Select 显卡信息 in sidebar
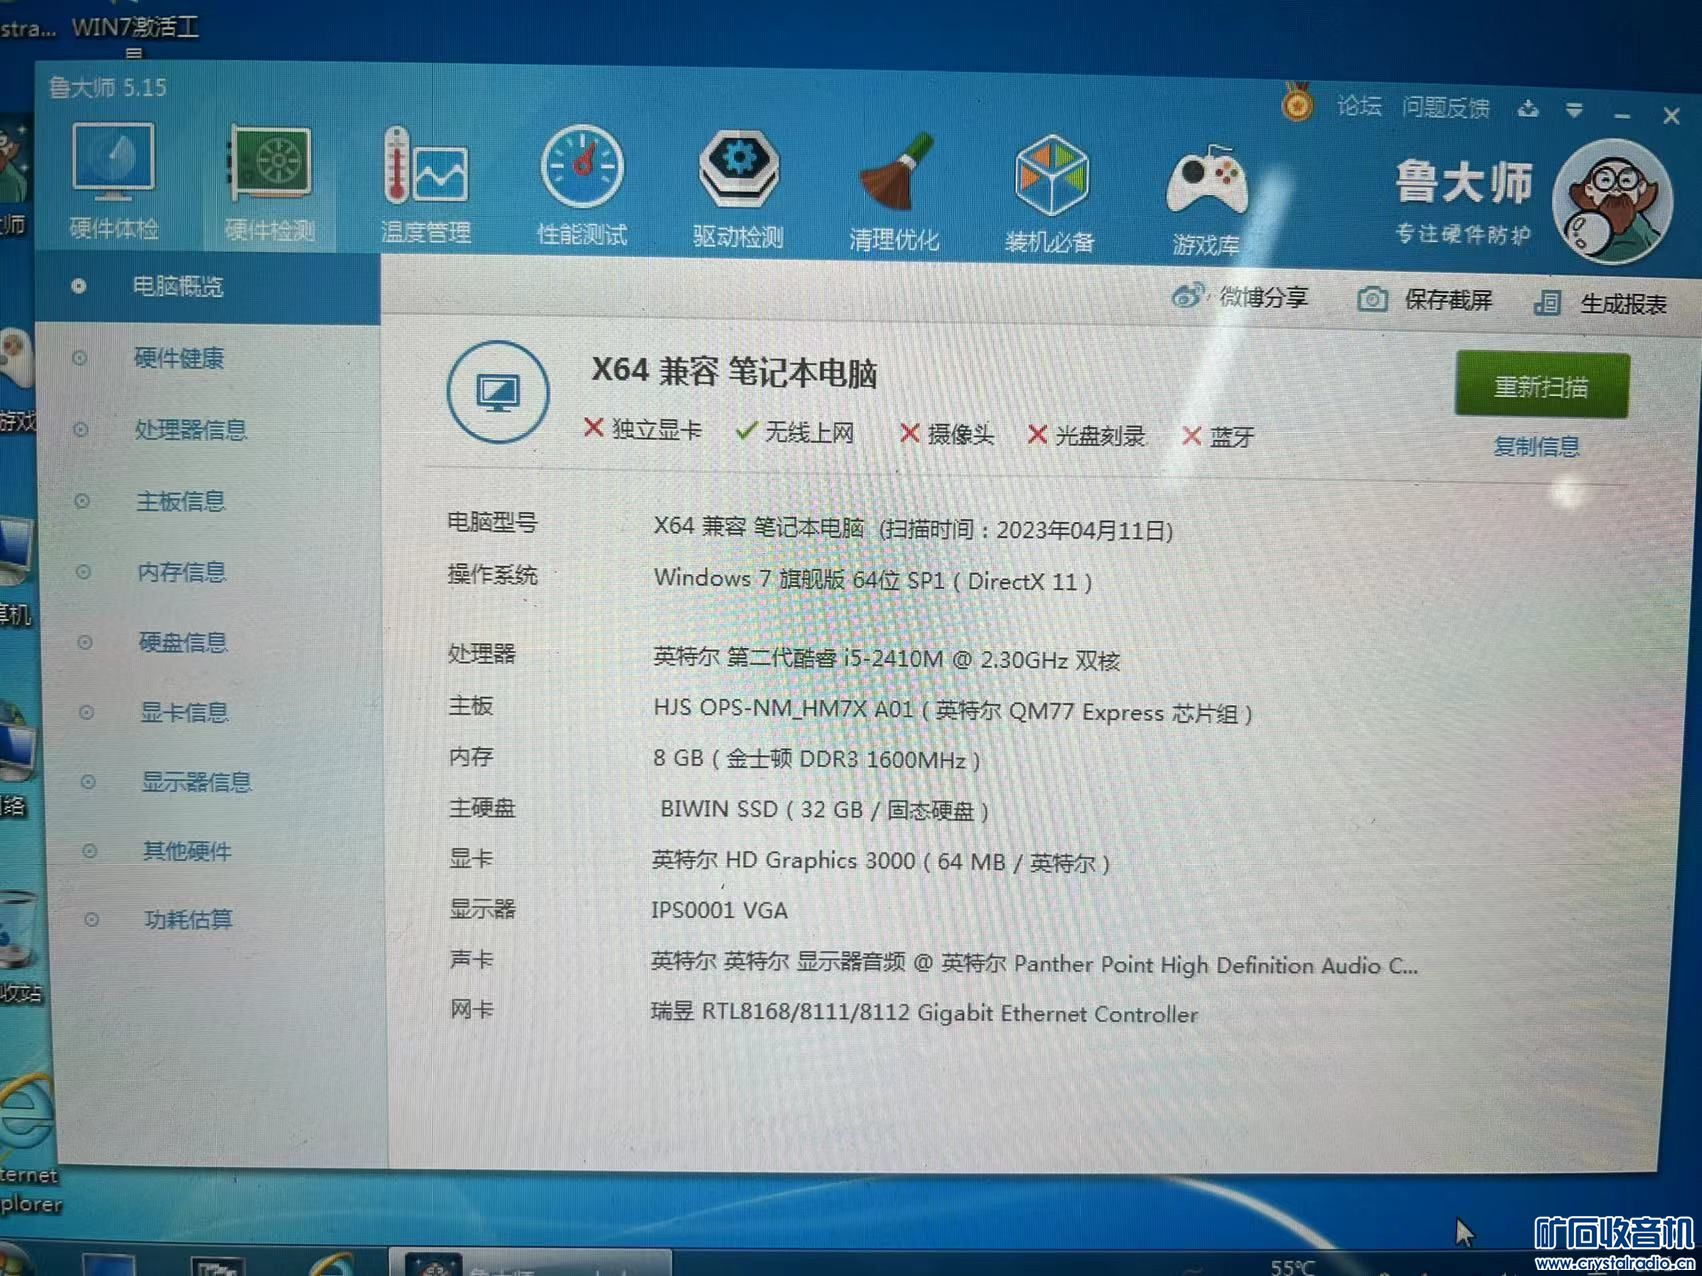This screenshot has width=1702, height=1276. pyautogui.click(x=184, y=712)
